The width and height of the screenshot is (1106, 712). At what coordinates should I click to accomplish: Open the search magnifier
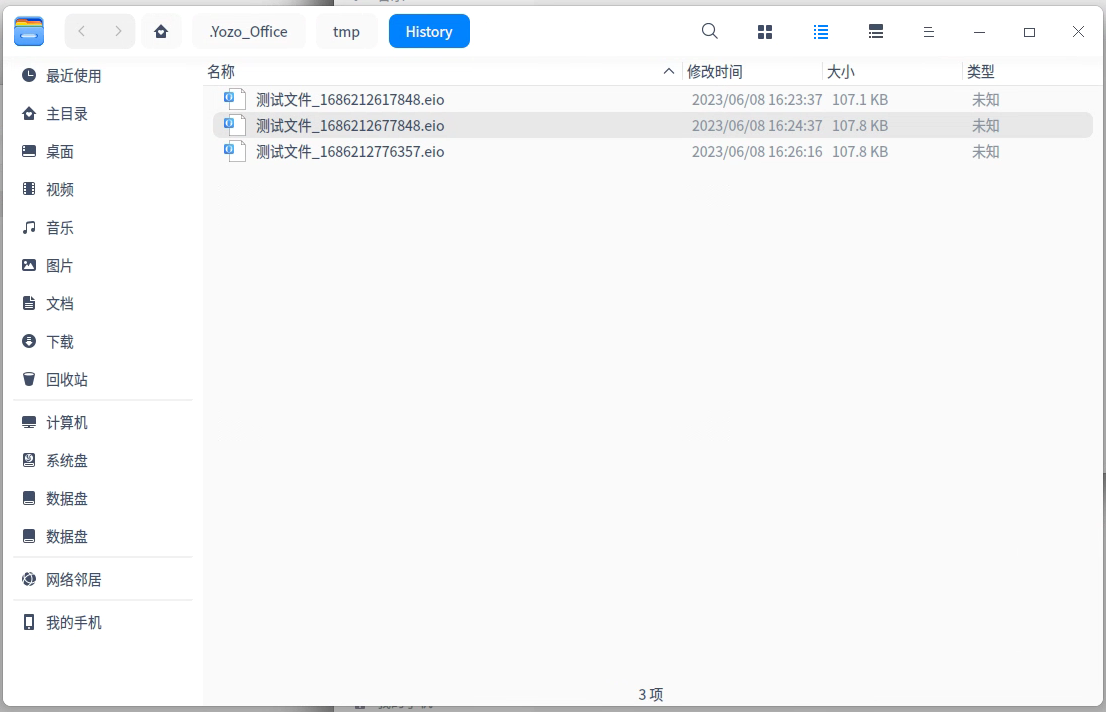[x=710, y=31]
